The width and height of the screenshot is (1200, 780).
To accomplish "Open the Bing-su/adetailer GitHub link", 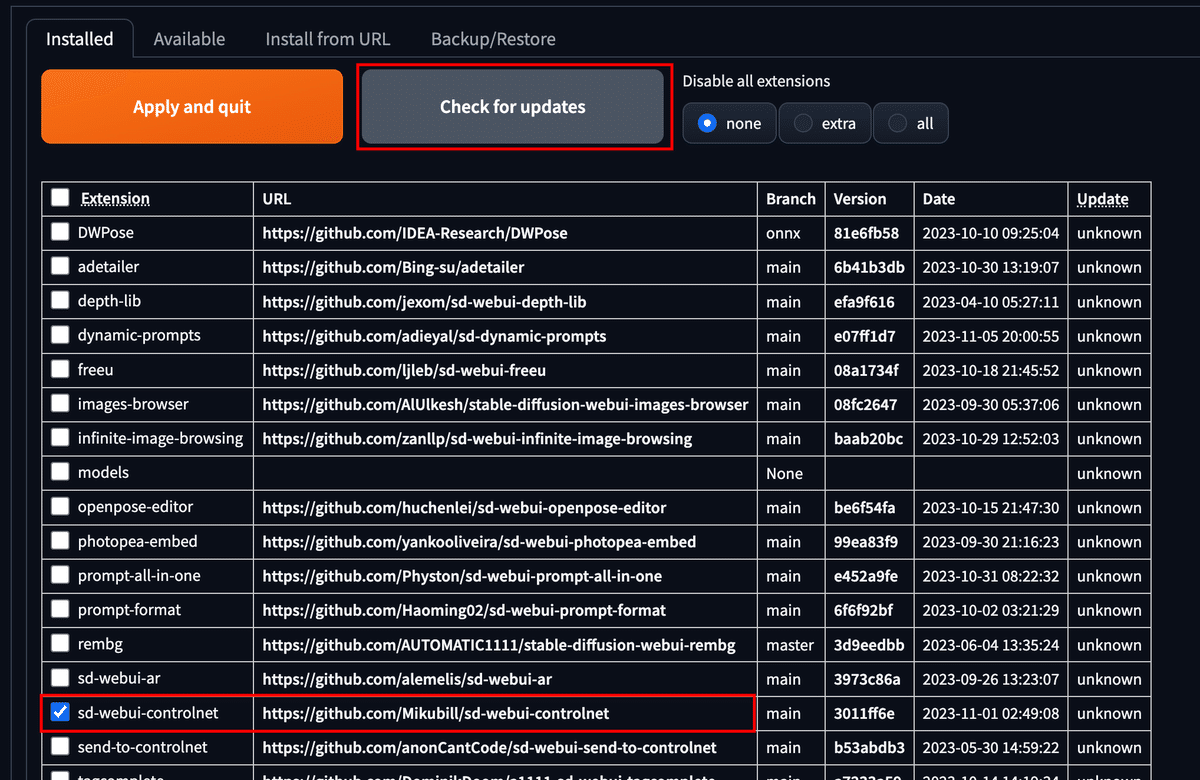I will (x=393, y=267).
